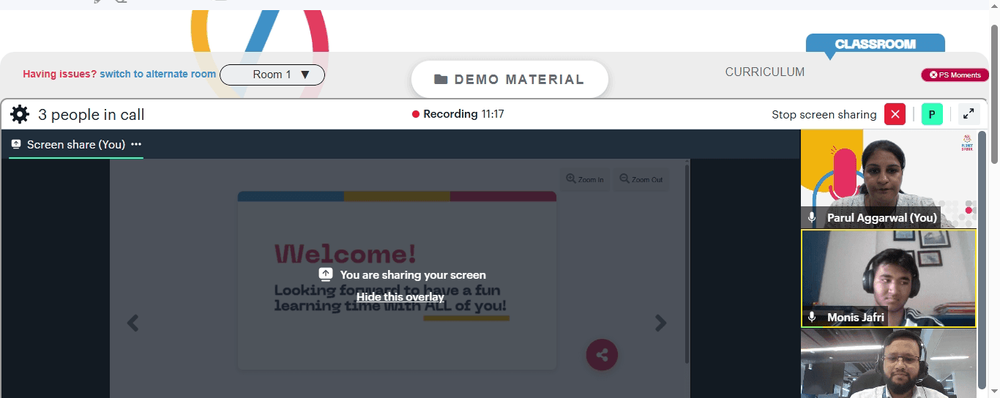Click the Welcome! slide heading
1000x398 pixels.
(x=345, y=254)
